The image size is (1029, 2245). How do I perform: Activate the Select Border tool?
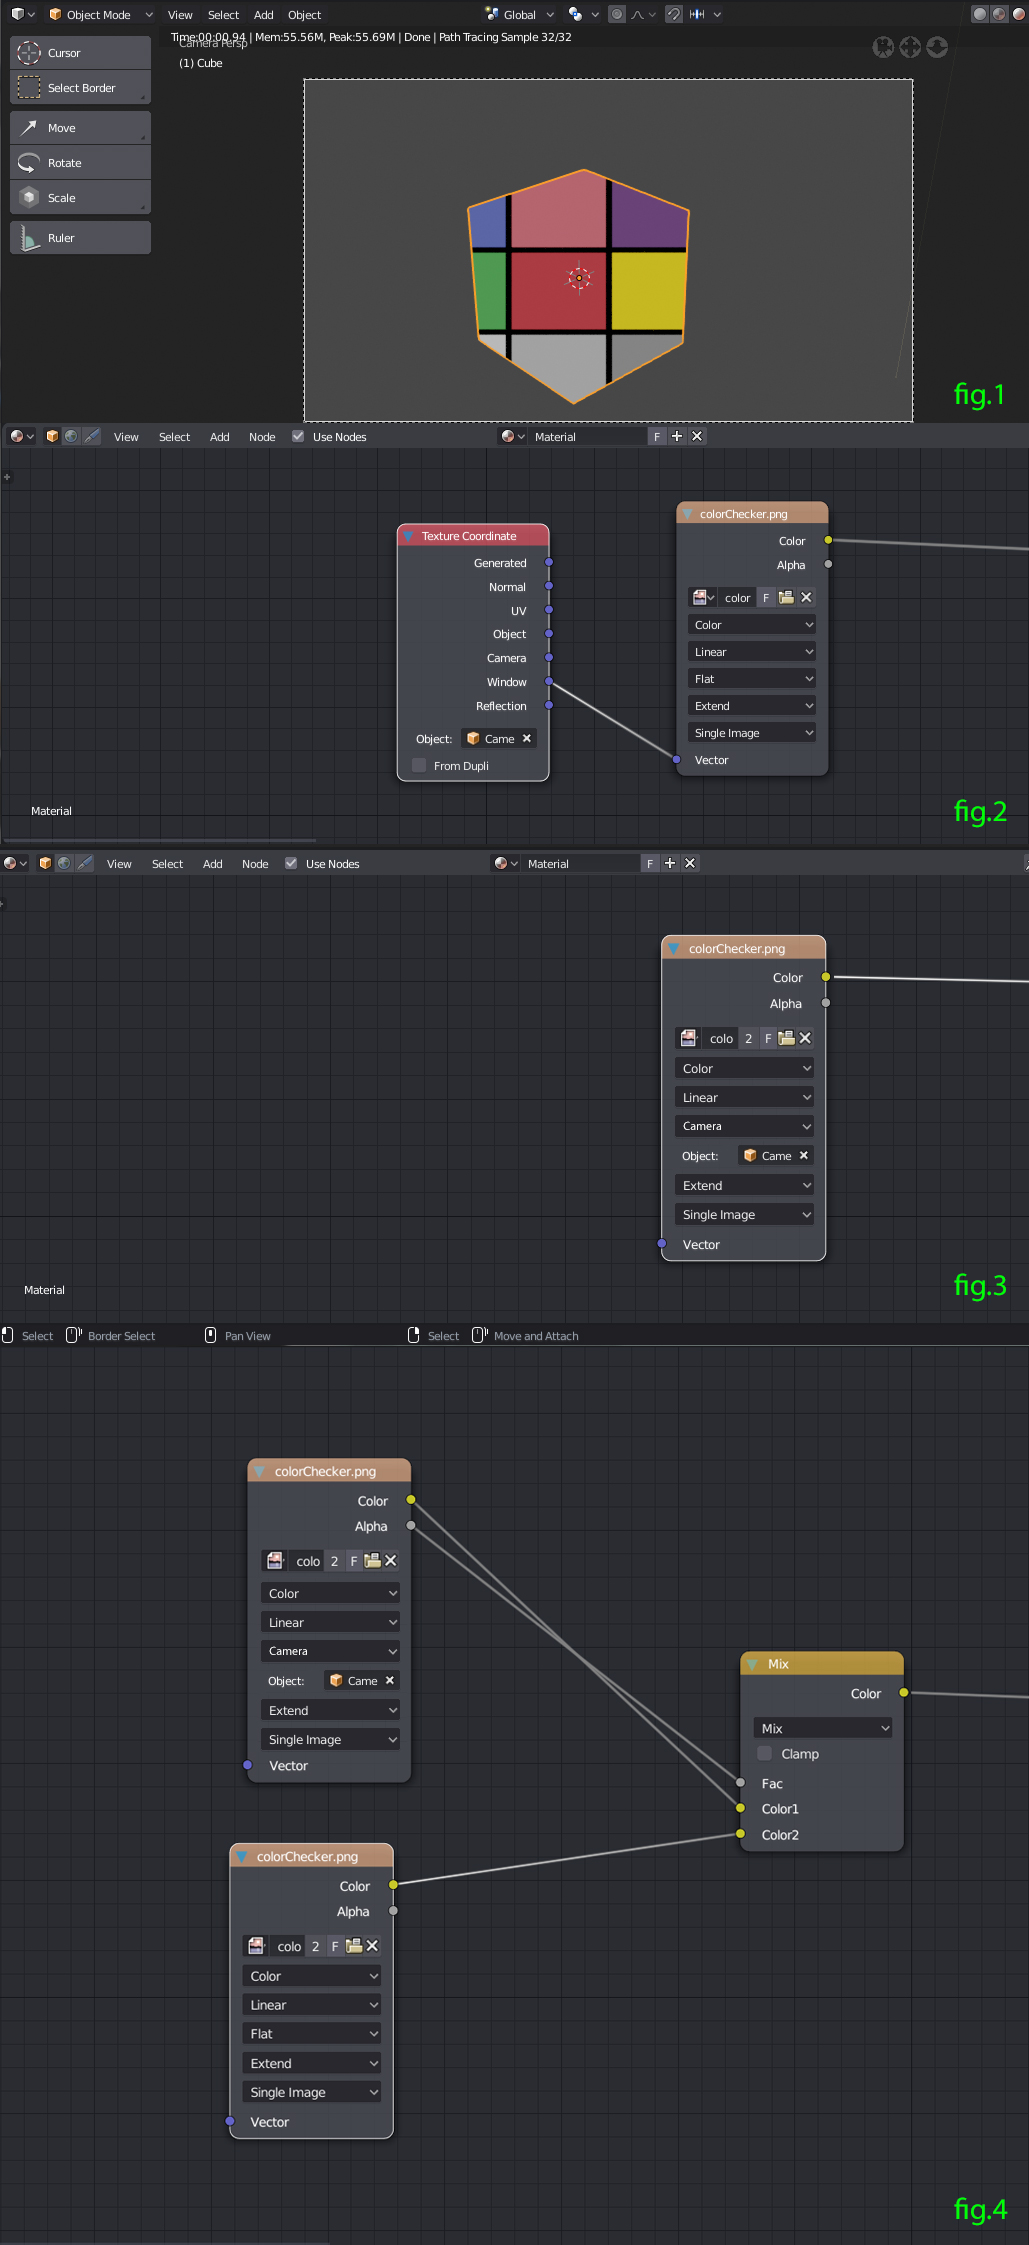(80, 88)
